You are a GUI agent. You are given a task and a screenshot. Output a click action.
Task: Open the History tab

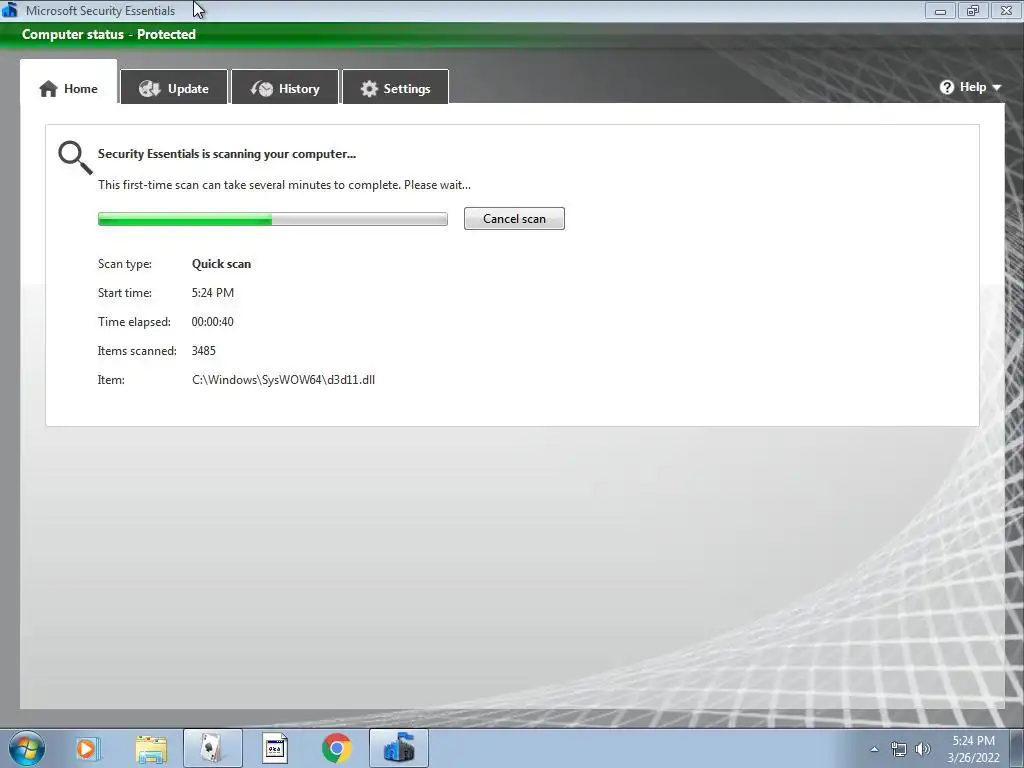point(285,87)
